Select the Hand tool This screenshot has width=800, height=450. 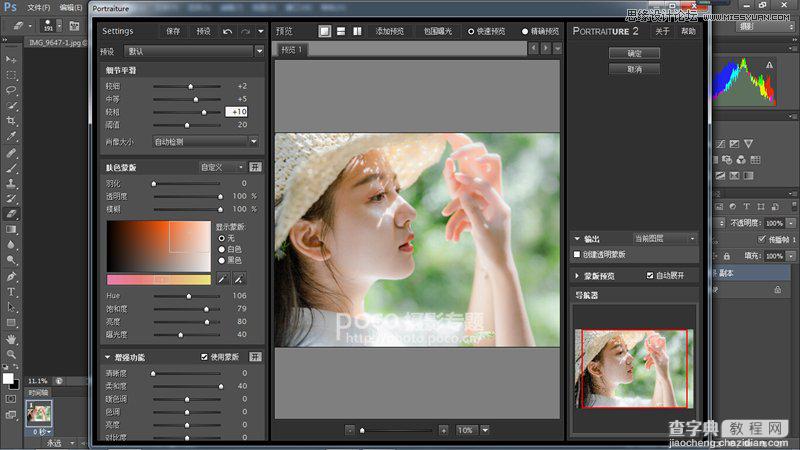[11, 339]
